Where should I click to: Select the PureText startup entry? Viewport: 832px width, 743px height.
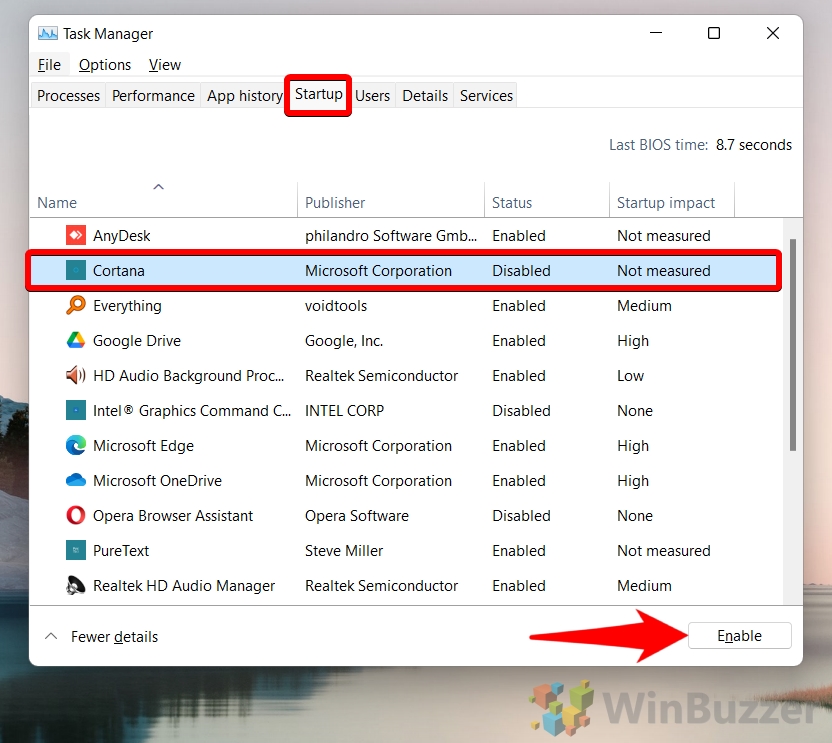pyautogui.click(x=121, y=551)
